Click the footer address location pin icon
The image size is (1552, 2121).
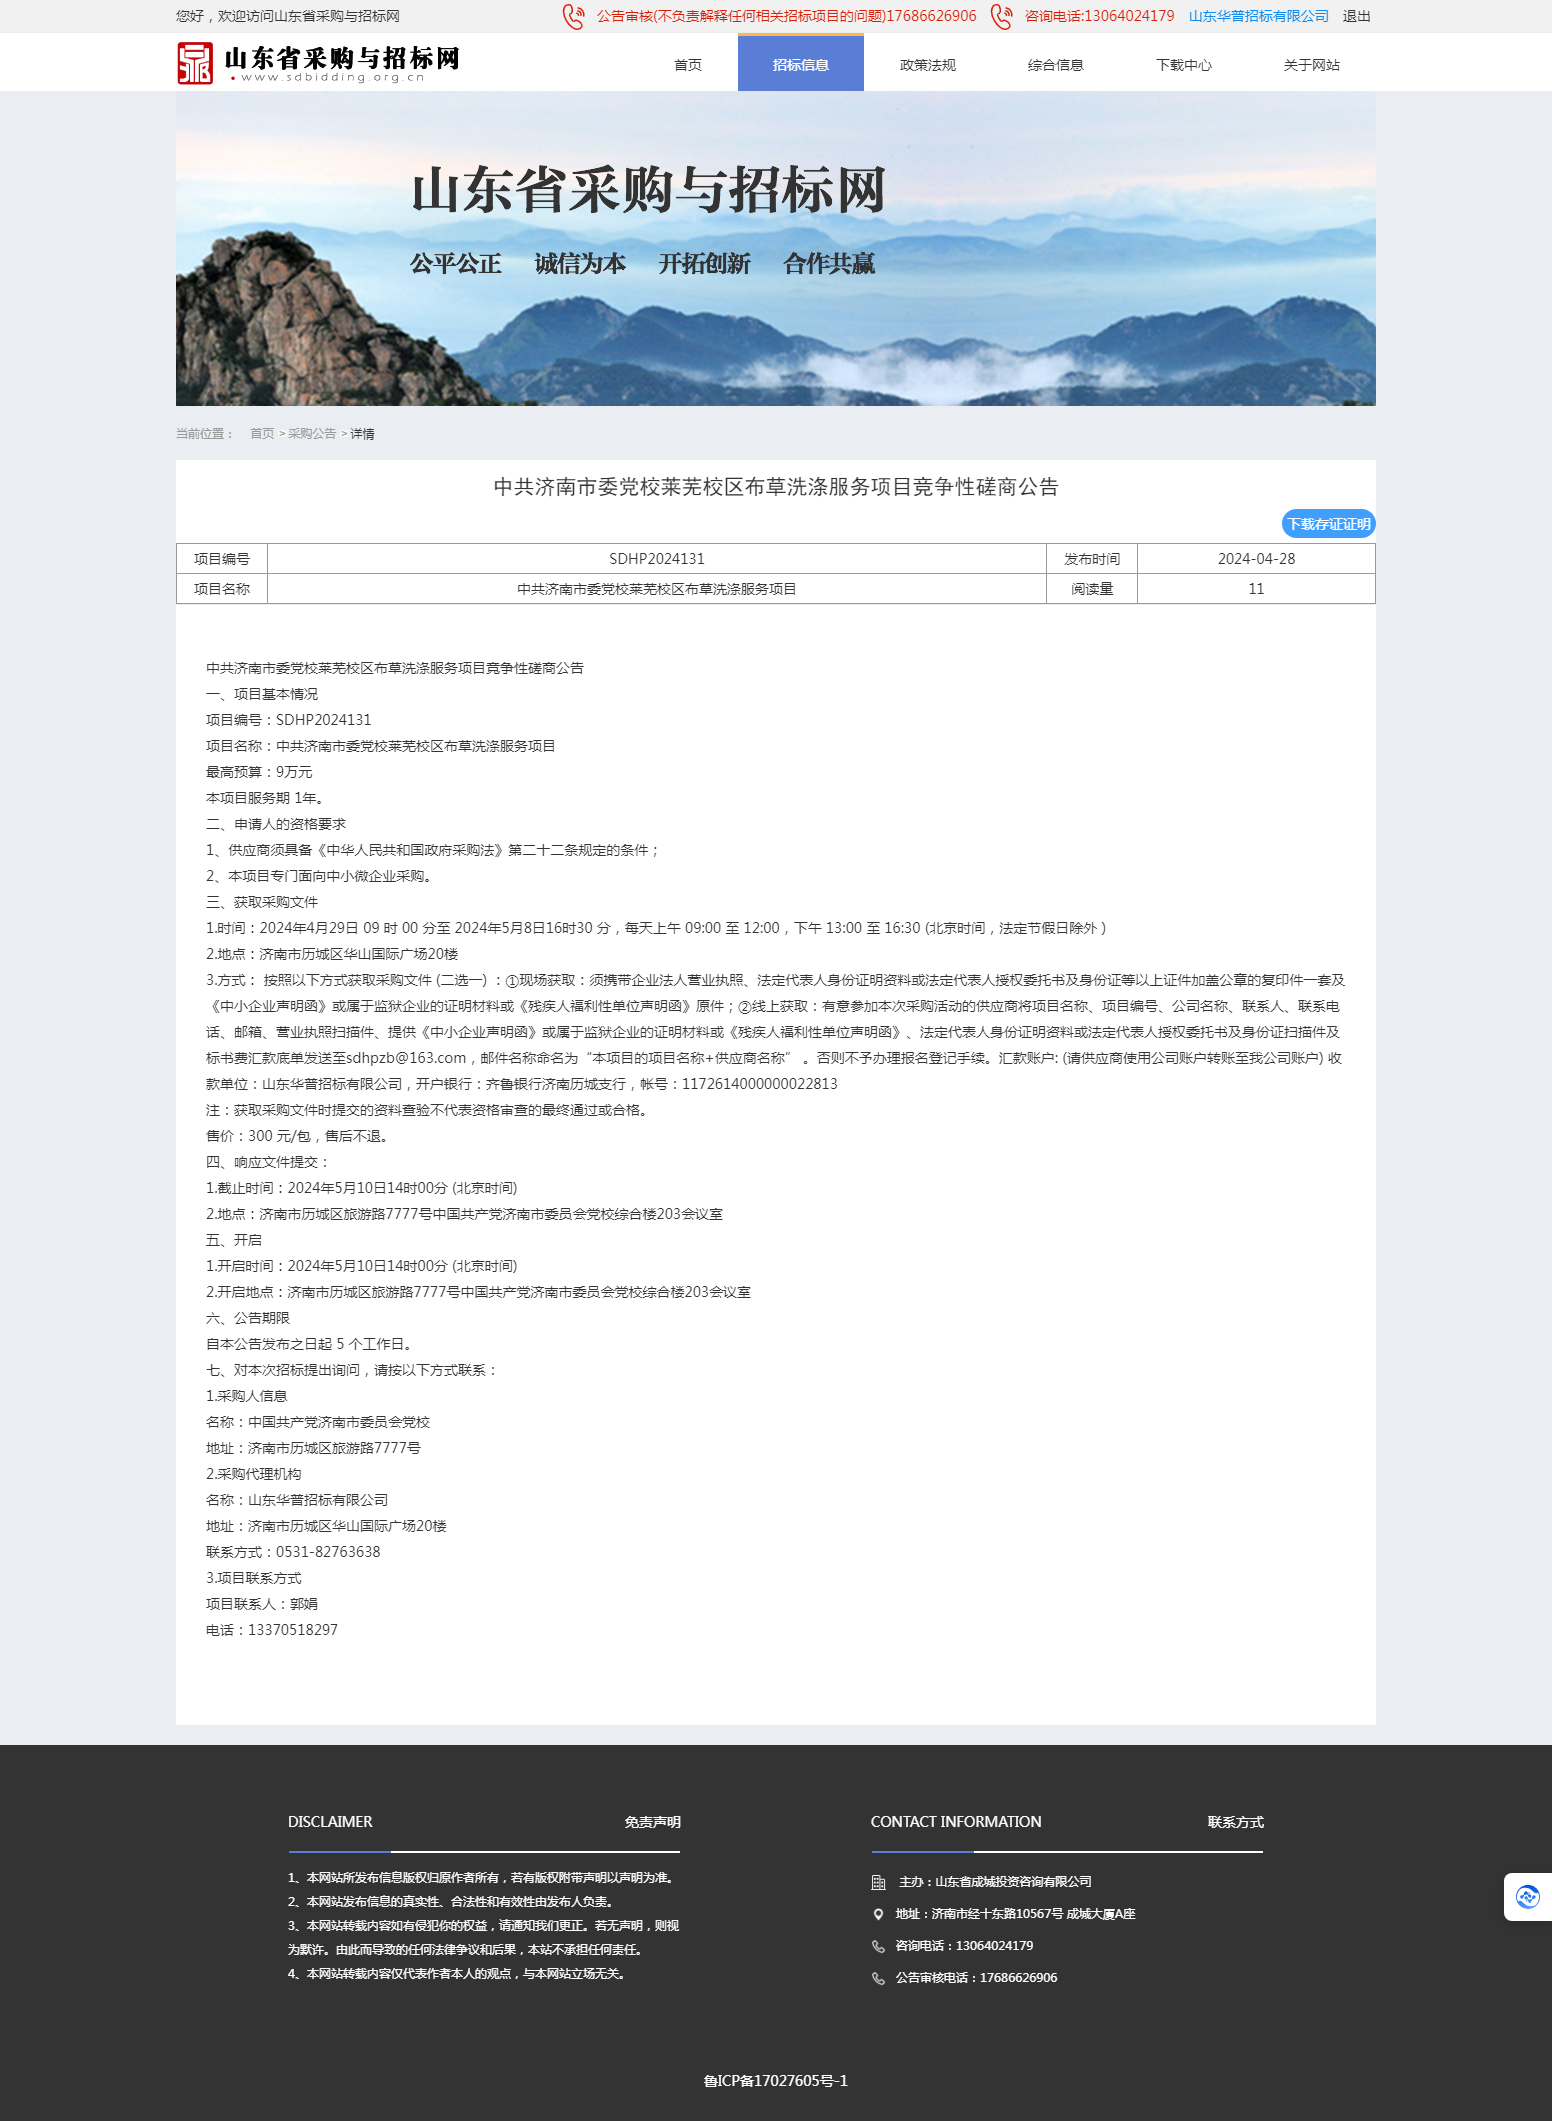878,1914
